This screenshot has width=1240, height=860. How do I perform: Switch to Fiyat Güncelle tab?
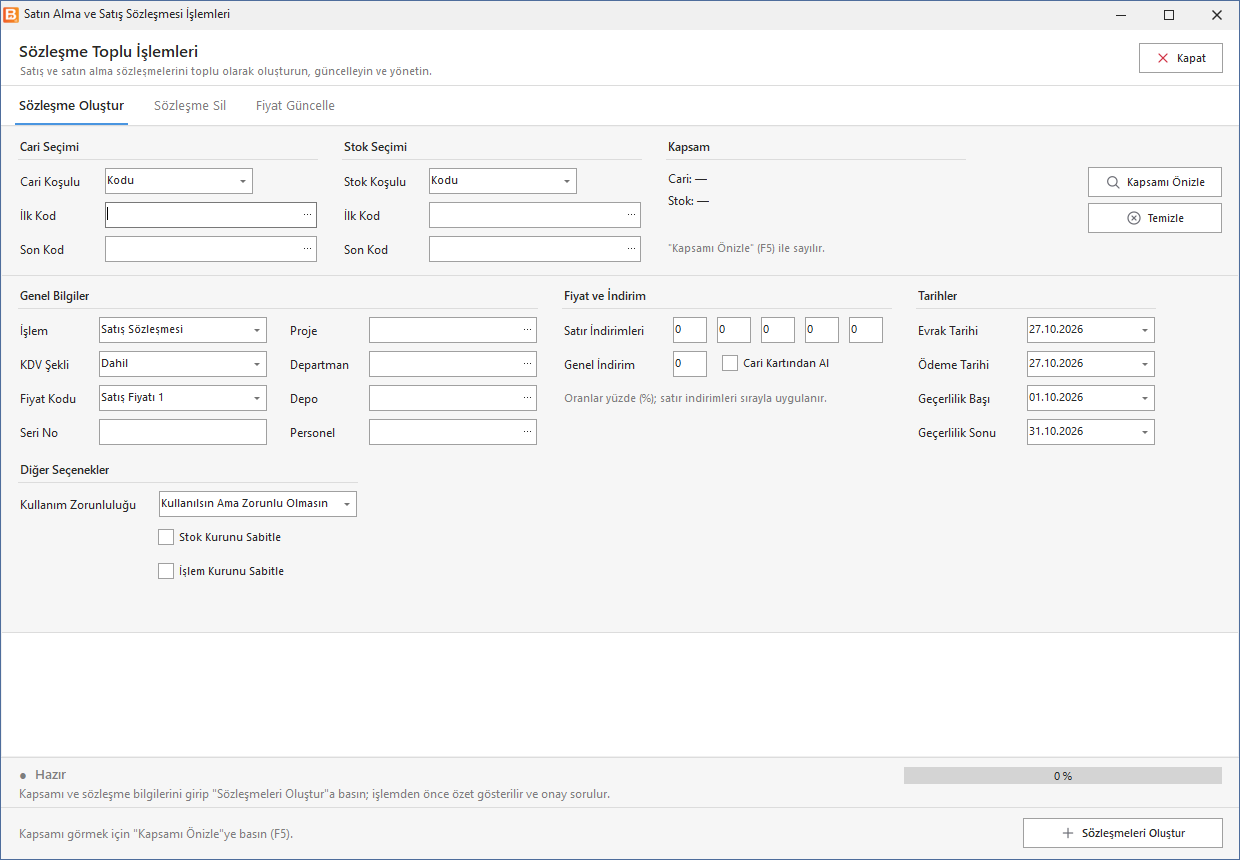click(295, 106)
